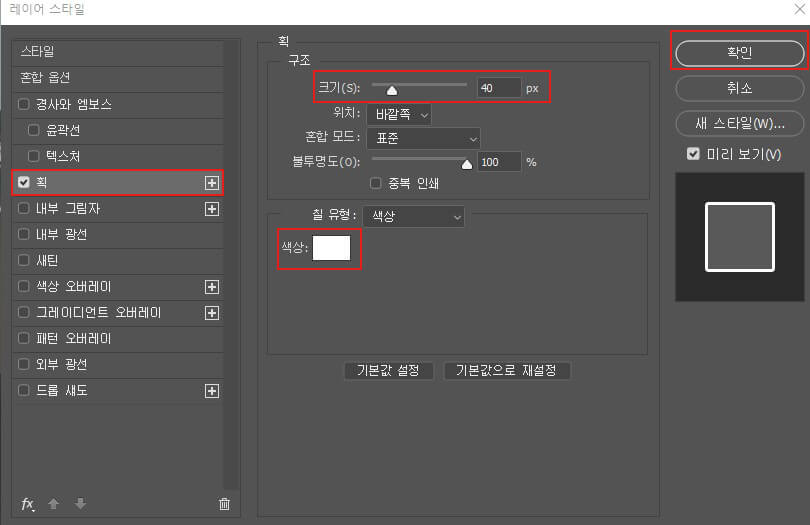The height and width of the screenshot is (525, 810).
Task: Click the 크기(S) slider handle
Action: point(392,91)
